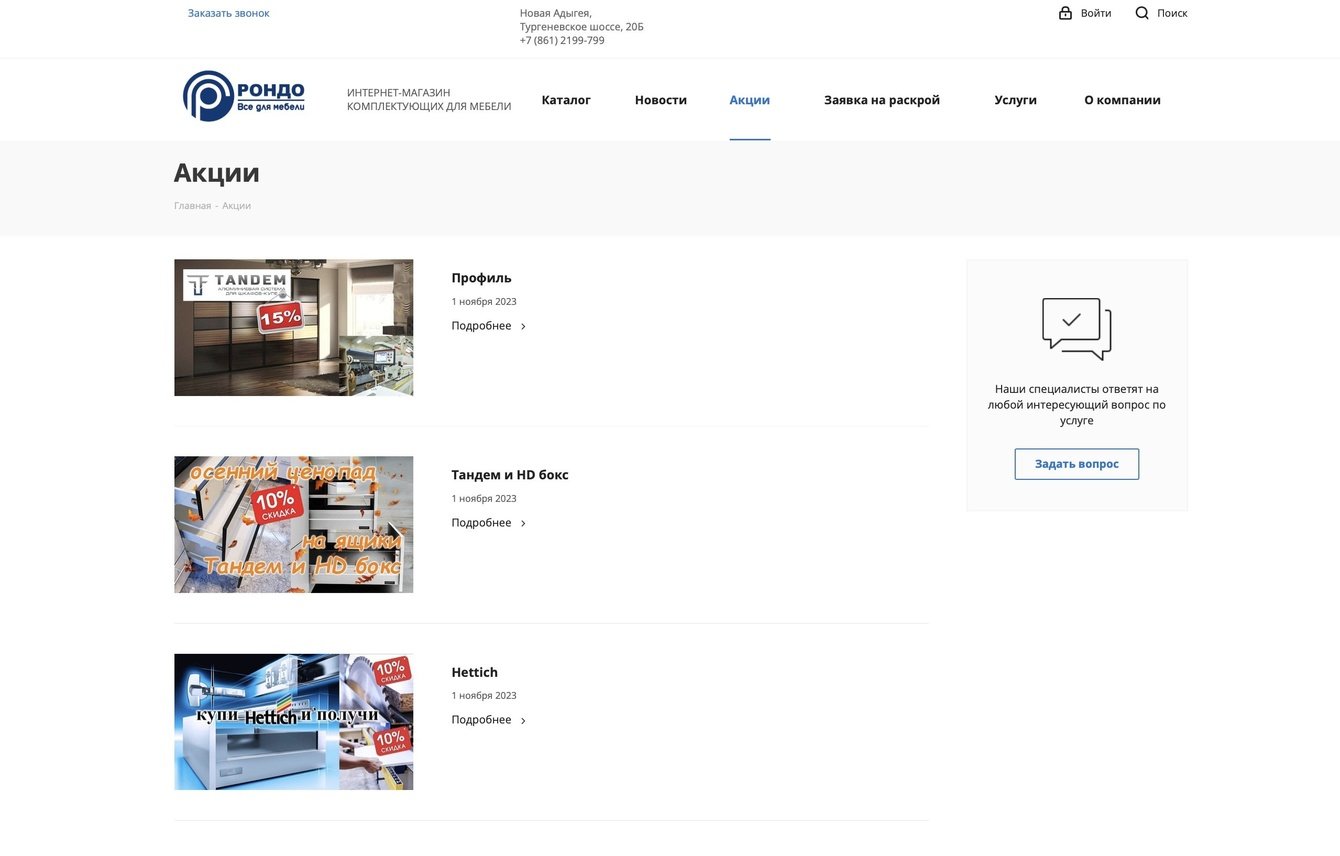Click the phone number +7 (861) 2199-799

click(562, 41)
